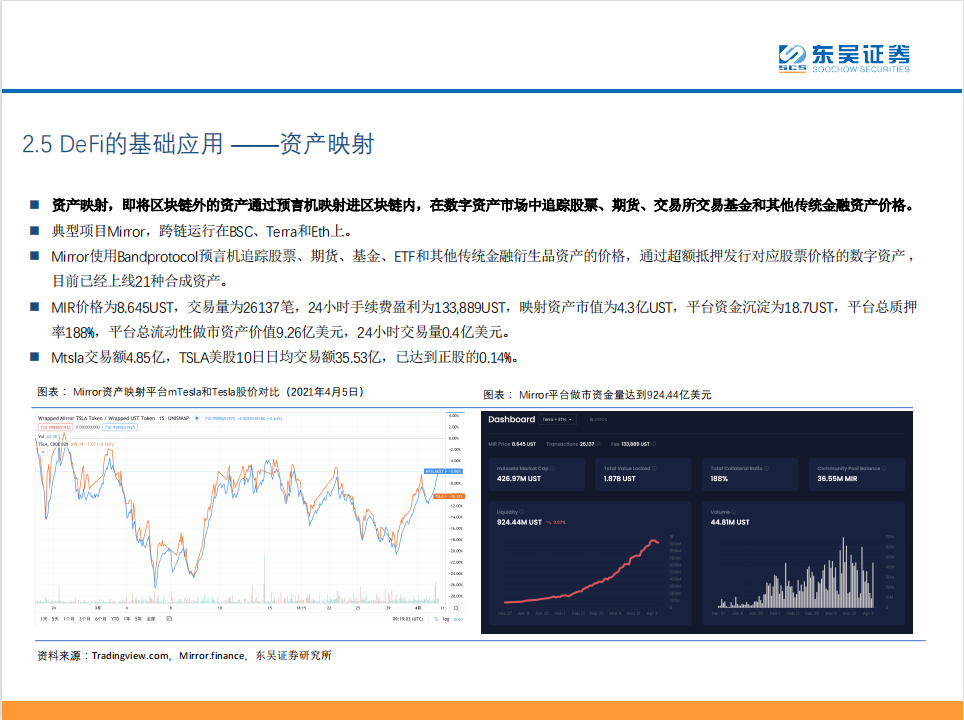Open the Terra + ETH network dropdown
The height and width of the screenshot is (720, 964).
pyautogui.click(x=556, y=420)
